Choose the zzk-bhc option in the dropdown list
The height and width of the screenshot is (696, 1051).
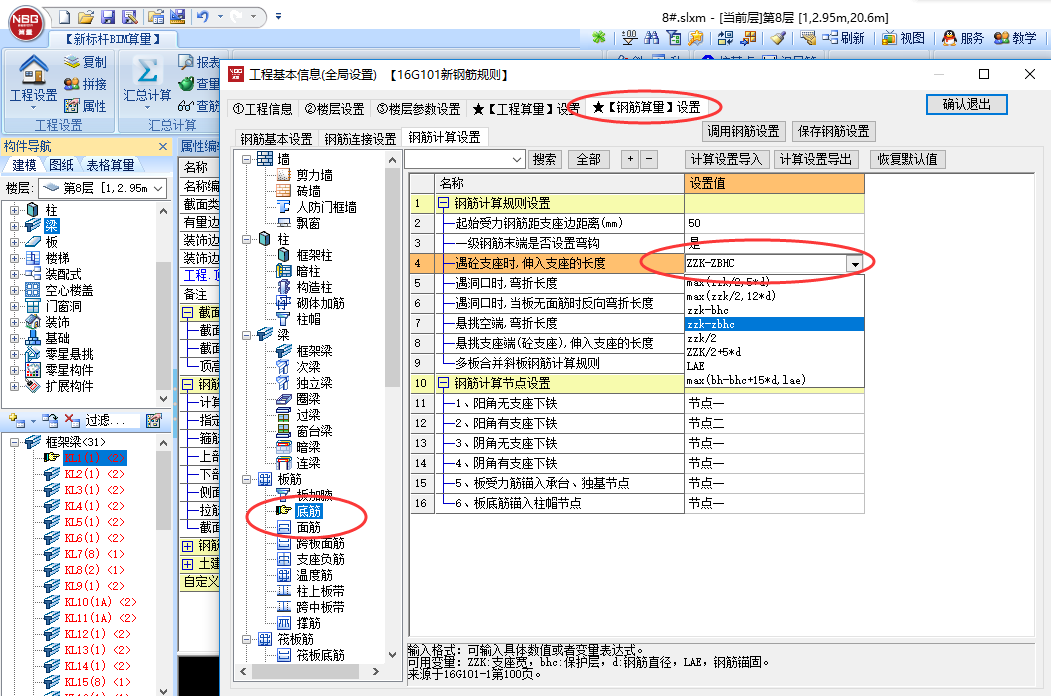774,310
